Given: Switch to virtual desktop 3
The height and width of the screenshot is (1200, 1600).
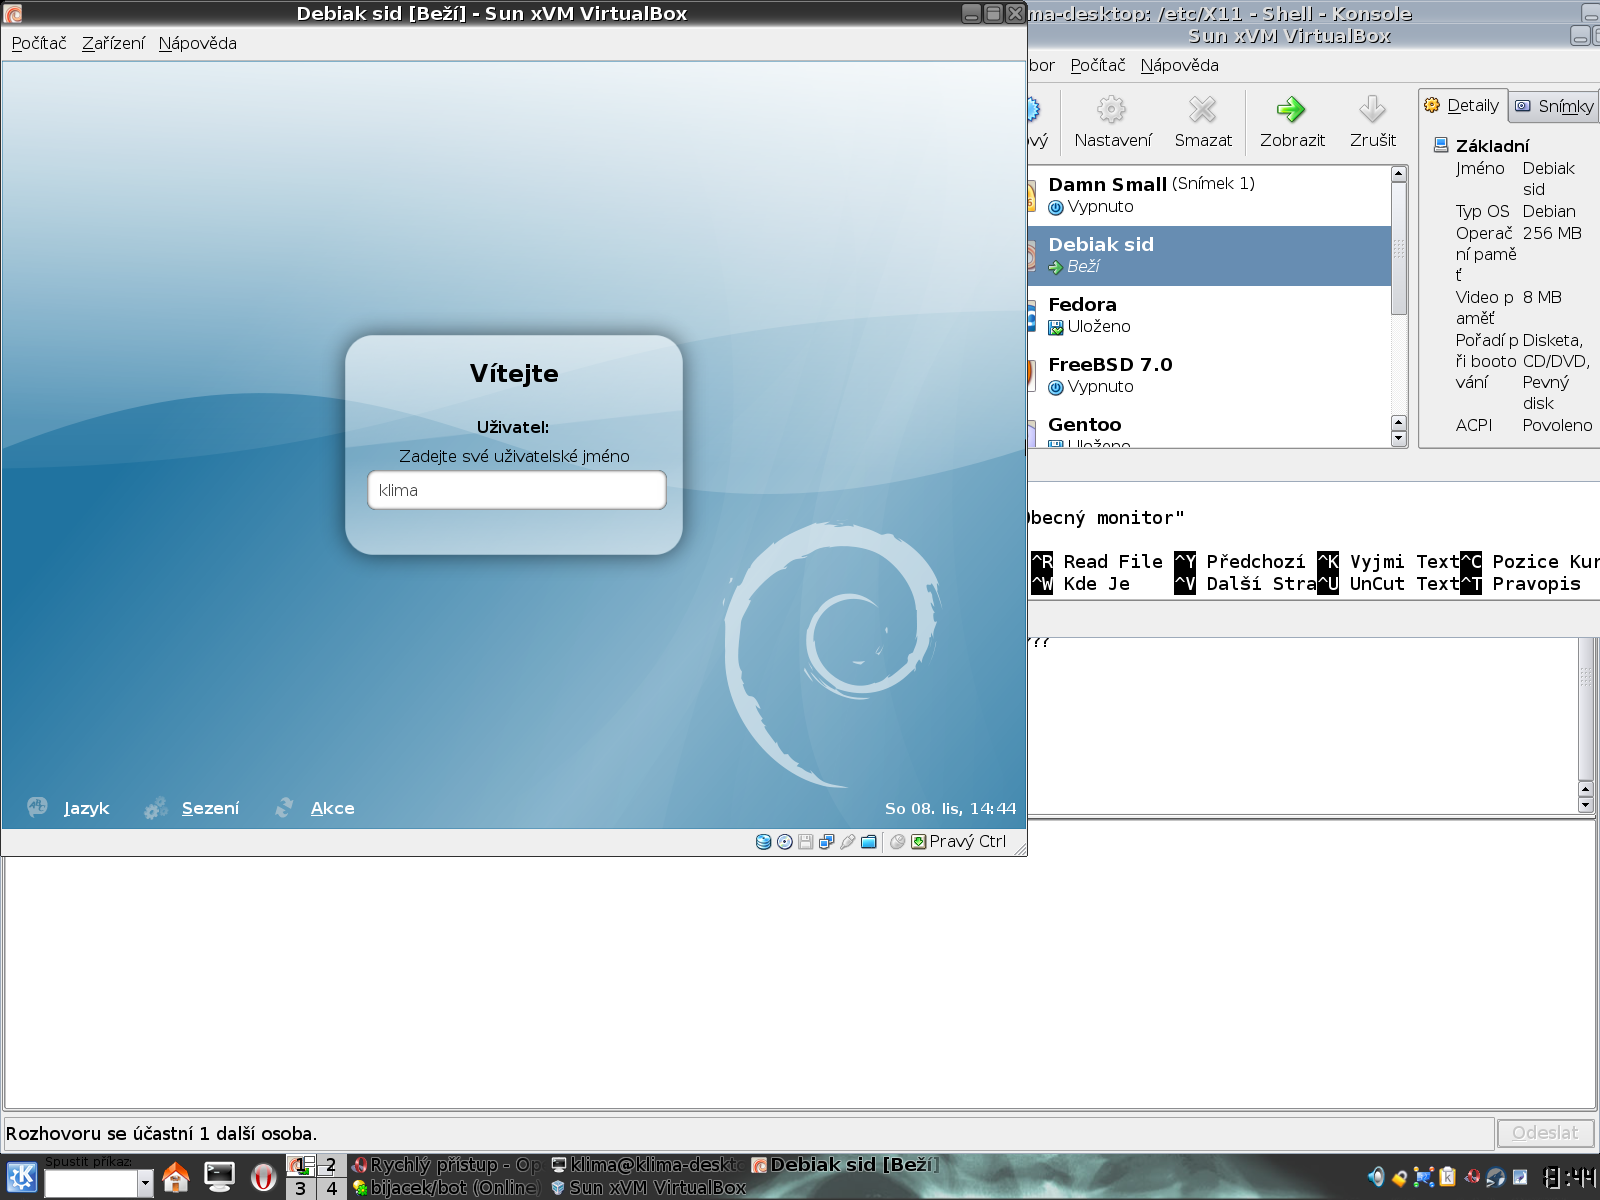Looking at the screenshot, I should [300, 1188].
